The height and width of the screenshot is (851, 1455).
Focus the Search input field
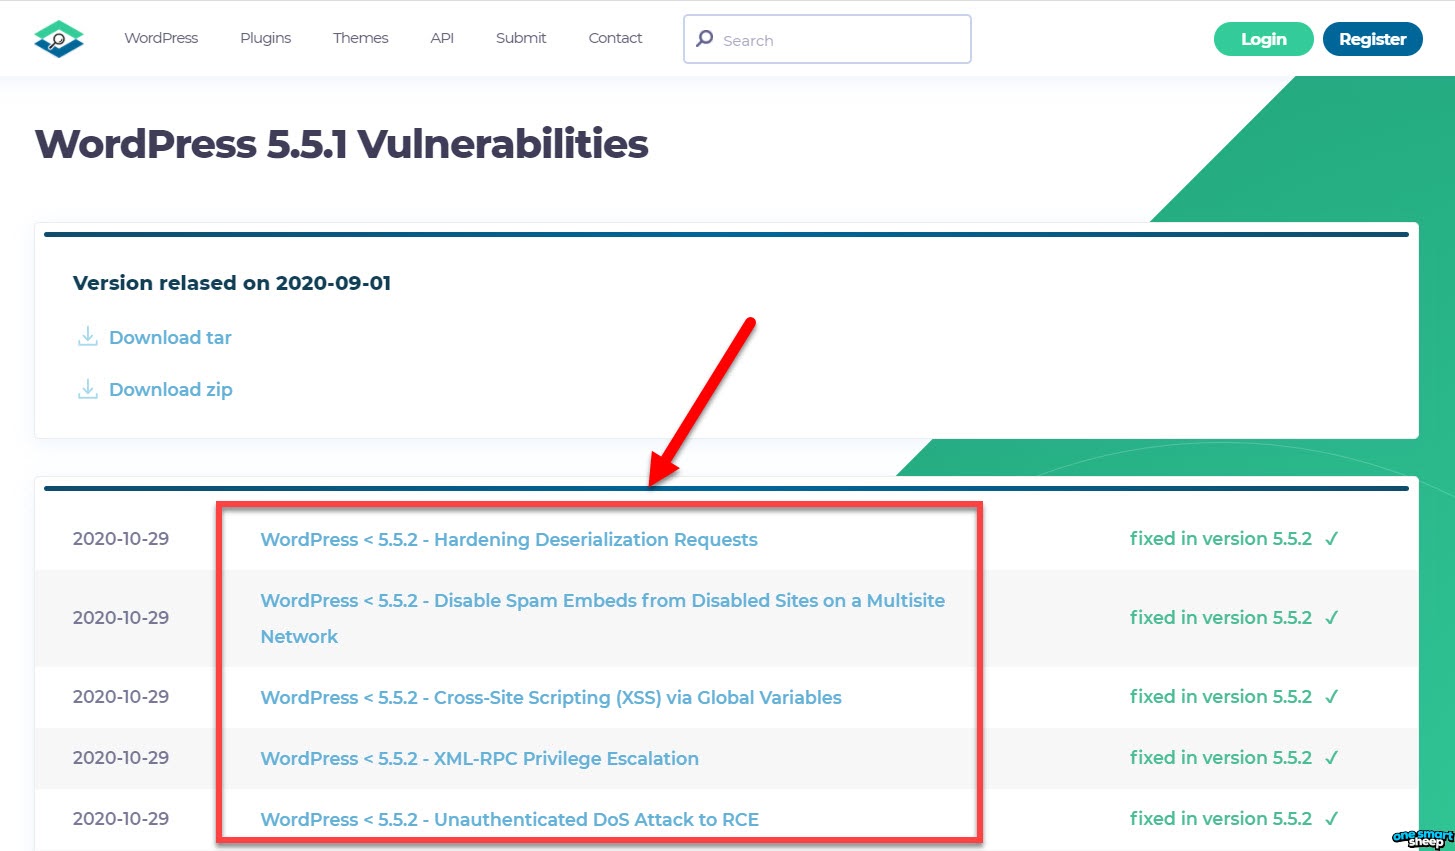827,39
